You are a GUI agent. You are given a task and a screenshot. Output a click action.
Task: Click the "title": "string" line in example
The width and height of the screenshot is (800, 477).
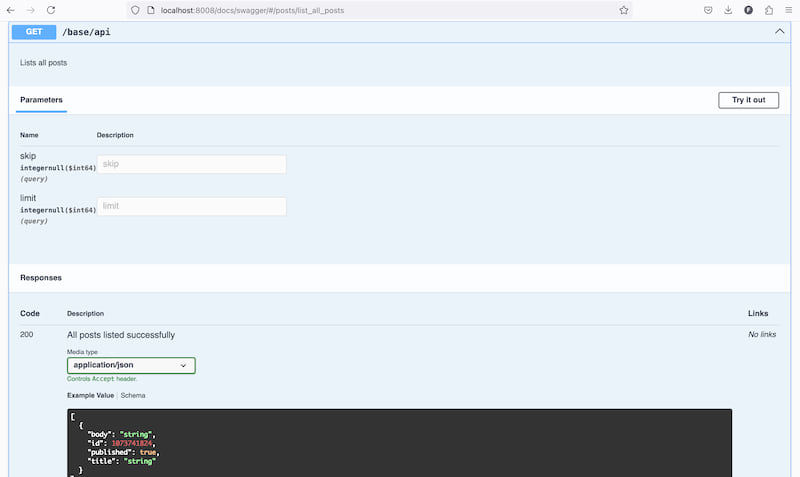click(x=121, y=461)
